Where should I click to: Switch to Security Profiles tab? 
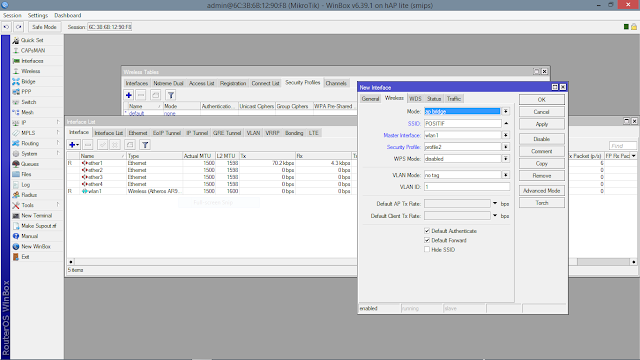302,82
